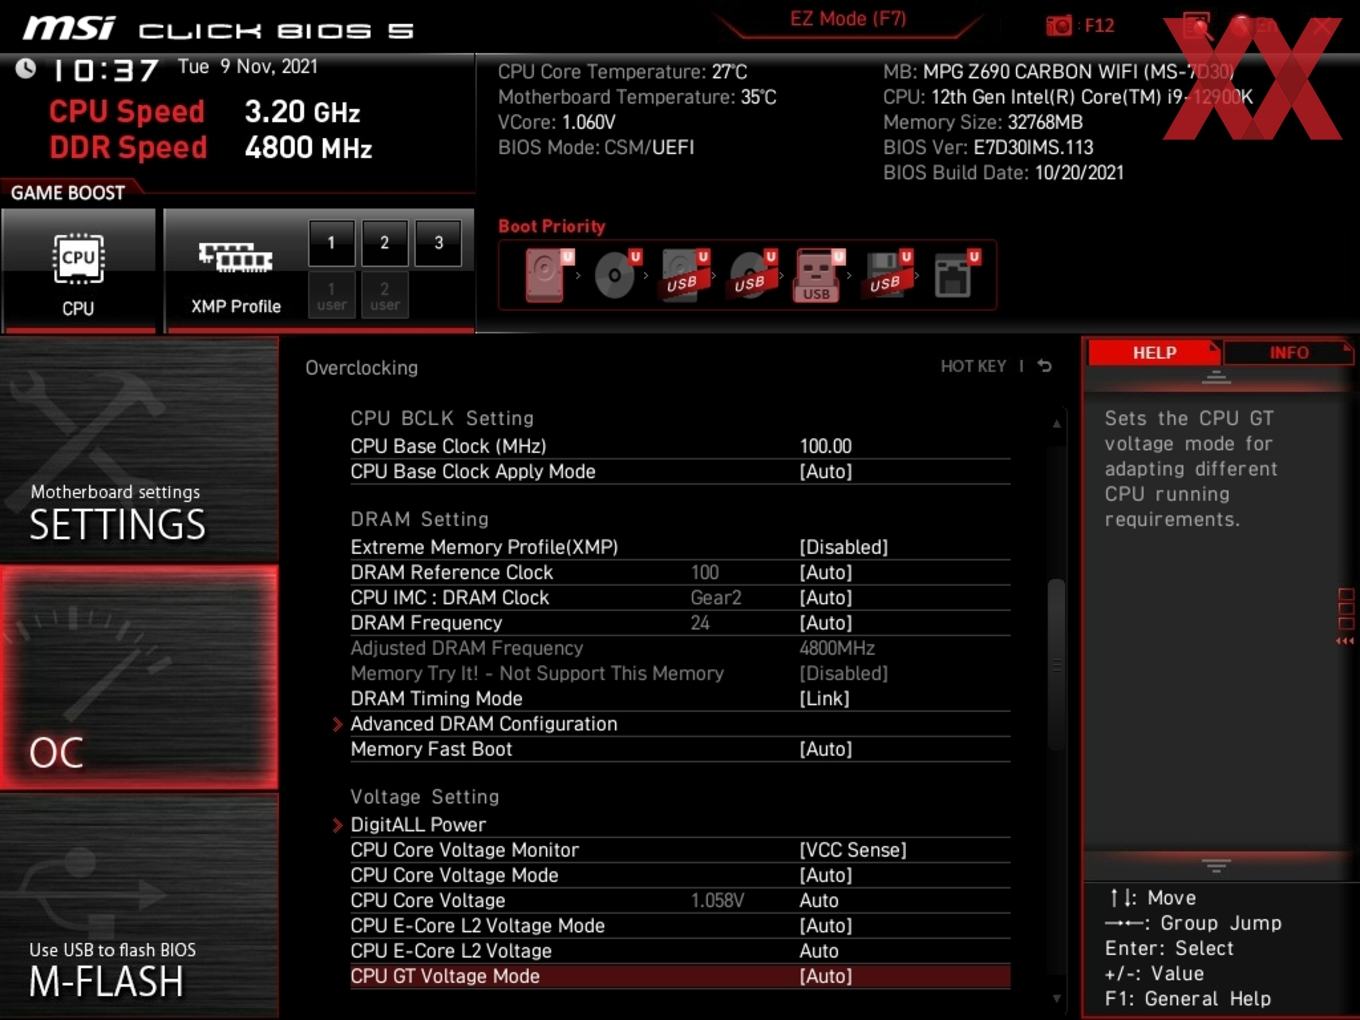1360x1020 pixels.
Task: Enable XMP Profile 3
Action: tap(438, 242)
